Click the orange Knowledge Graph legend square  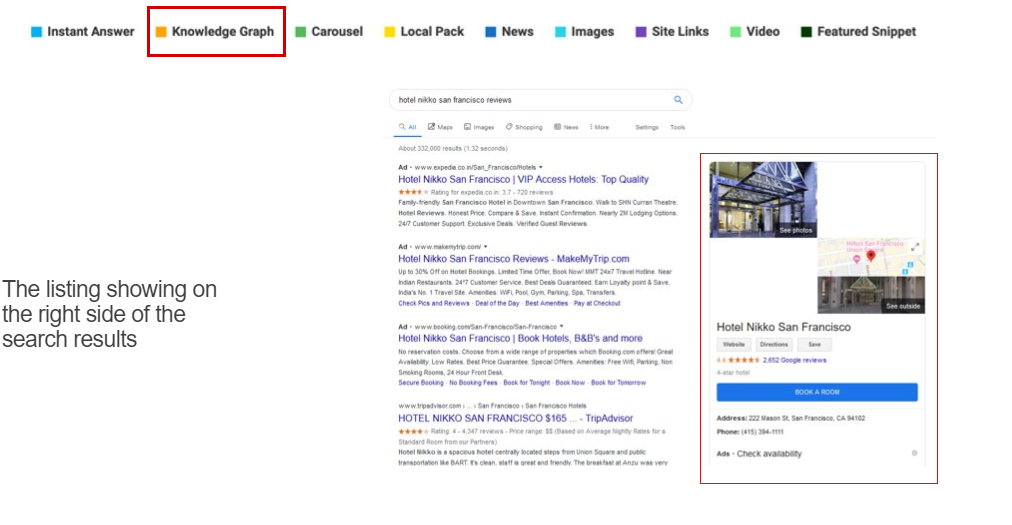(x=161, y=32)
